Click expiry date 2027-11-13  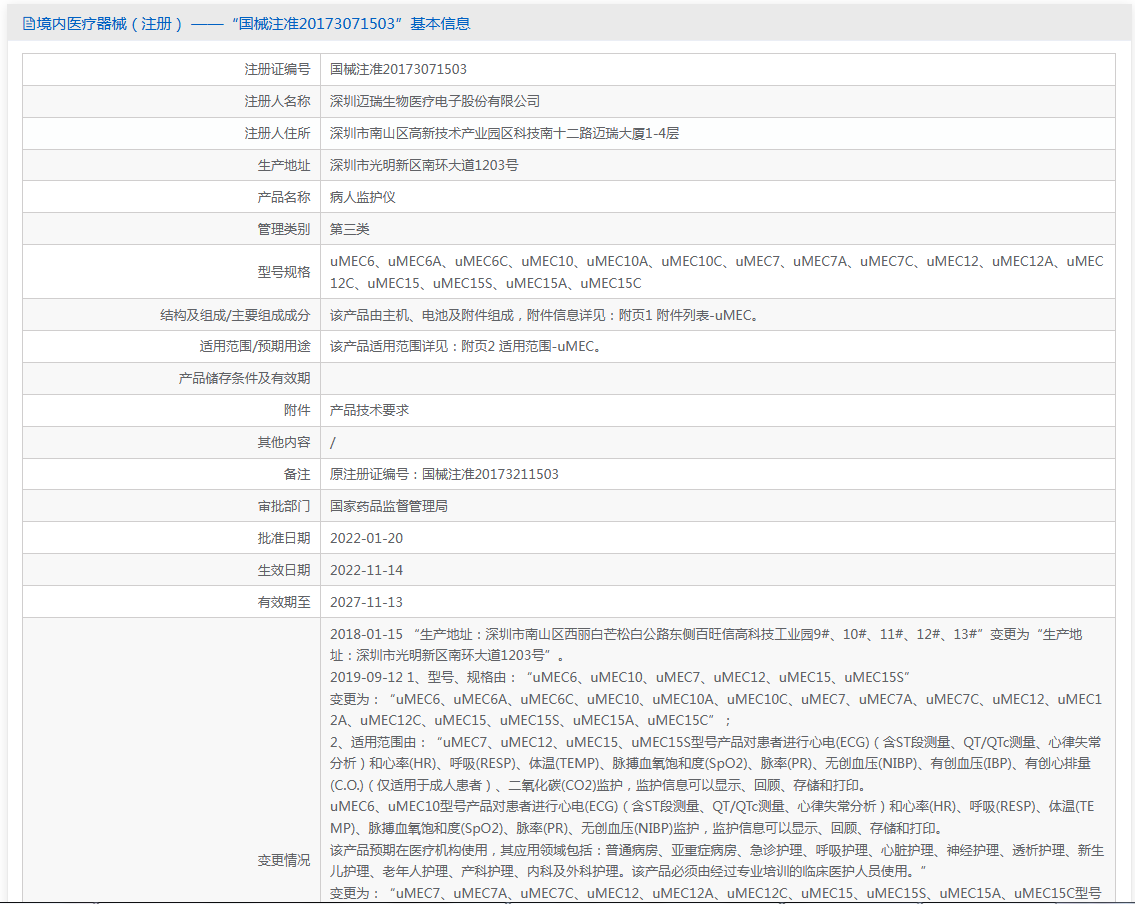(366, 602)
